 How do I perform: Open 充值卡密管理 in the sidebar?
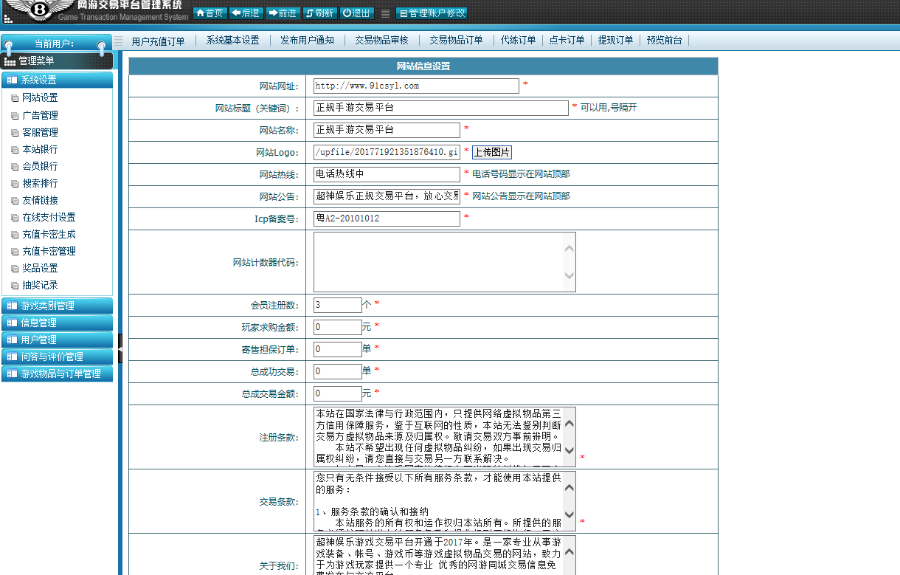click(x=49, y=251)
